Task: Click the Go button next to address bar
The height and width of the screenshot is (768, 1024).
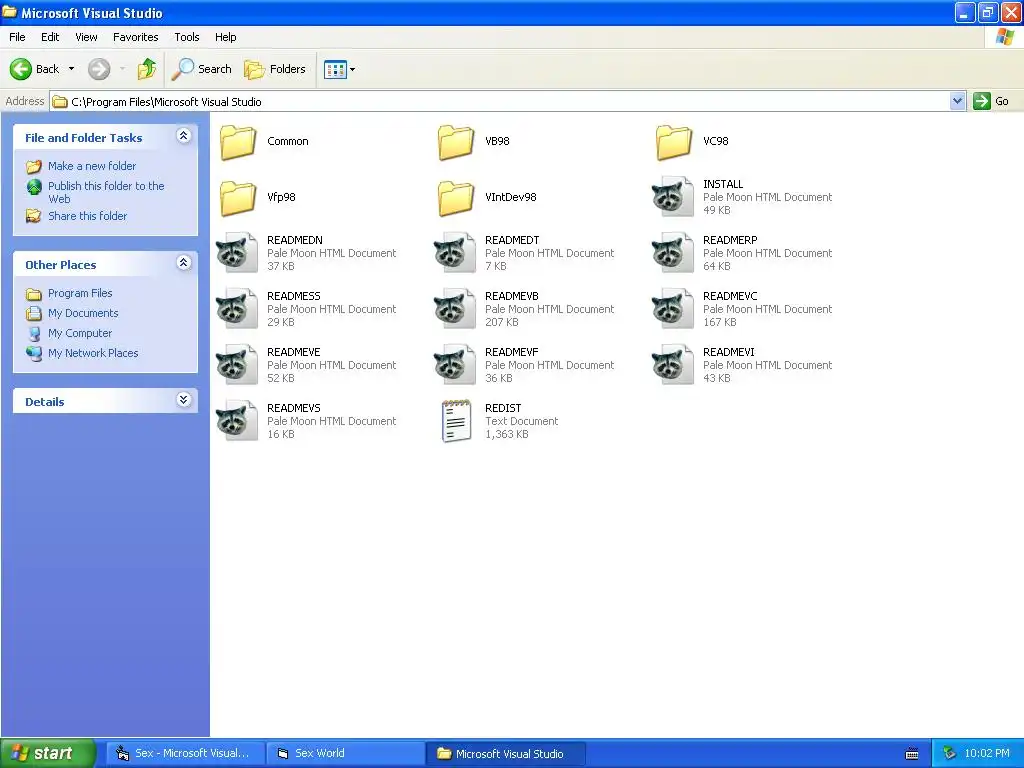Action: [x=991, y=101]
